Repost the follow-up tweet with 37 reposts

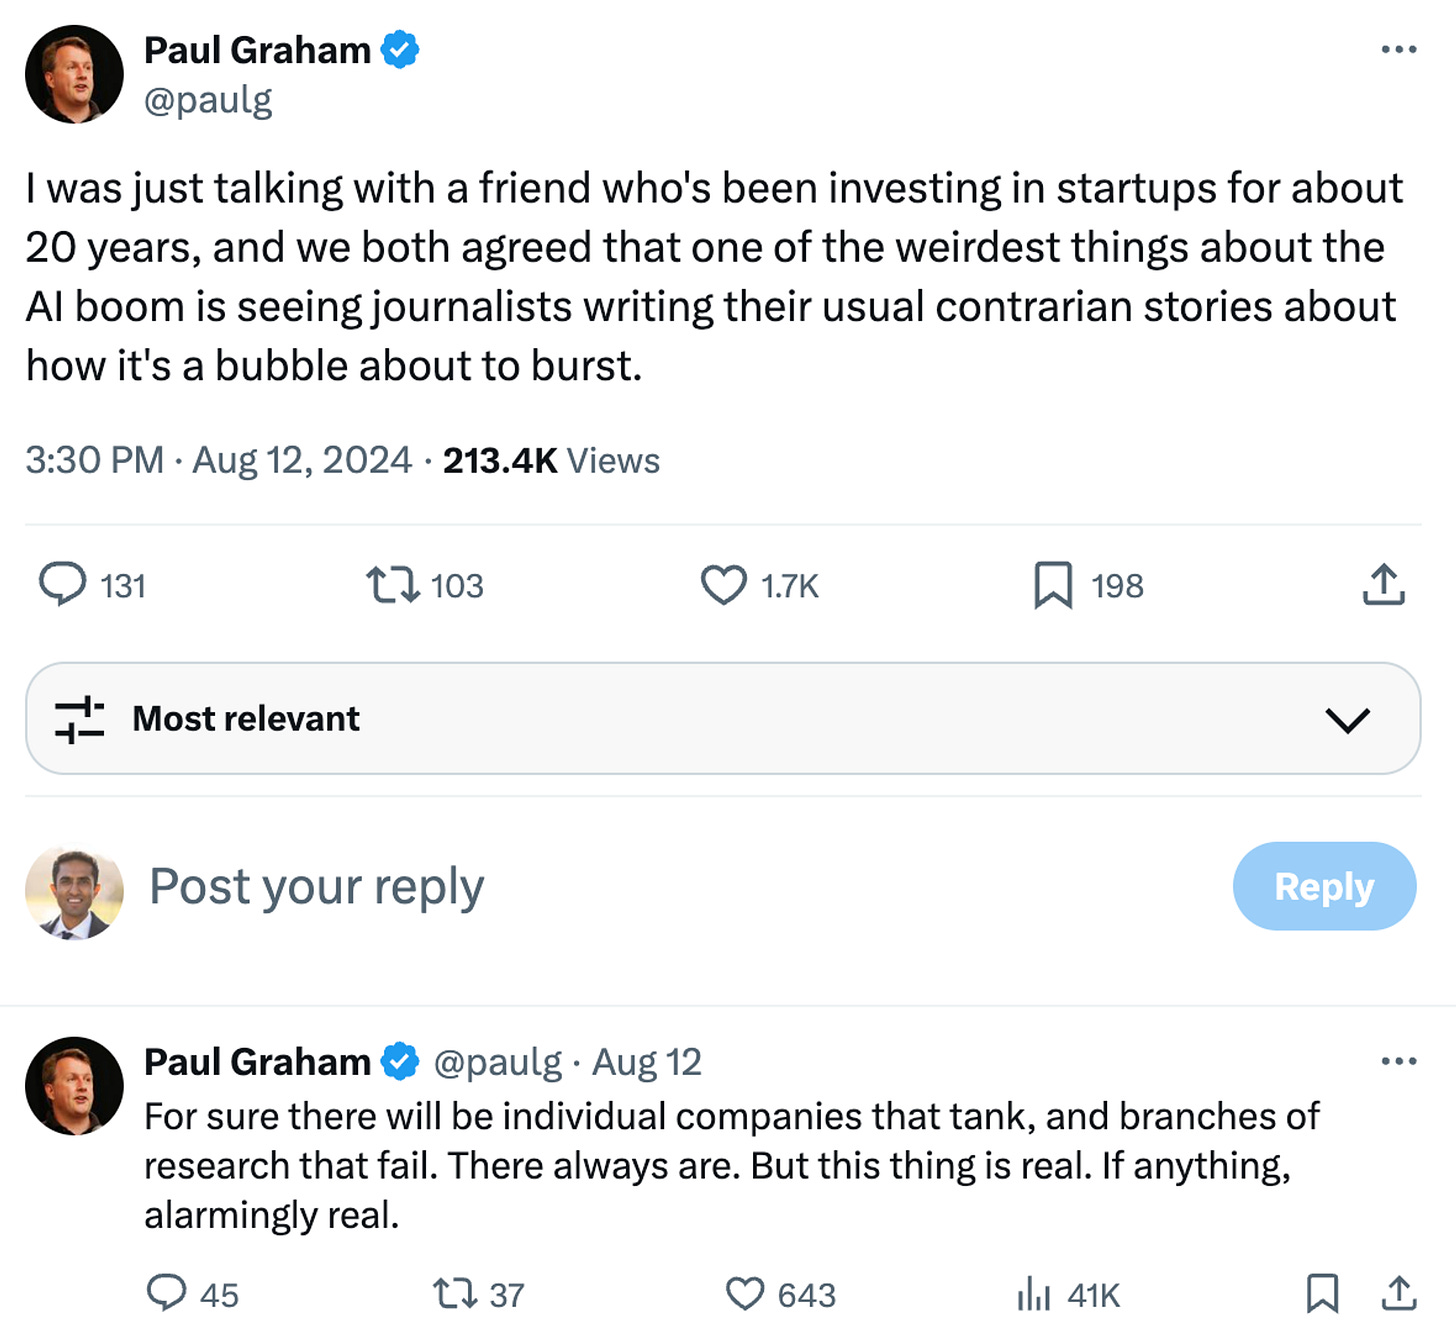click(455, 1294)
